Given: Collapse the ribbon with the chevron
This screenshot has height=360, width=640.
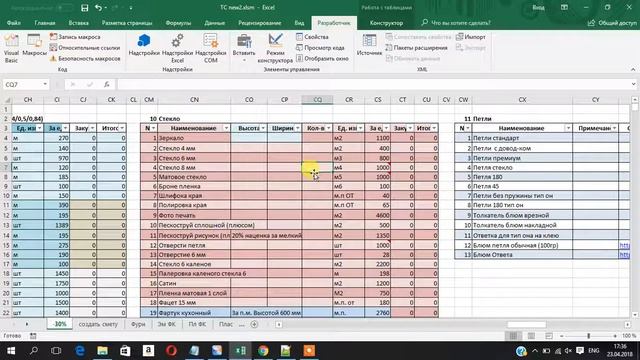Looking at the screenshot, I should 633,69.
